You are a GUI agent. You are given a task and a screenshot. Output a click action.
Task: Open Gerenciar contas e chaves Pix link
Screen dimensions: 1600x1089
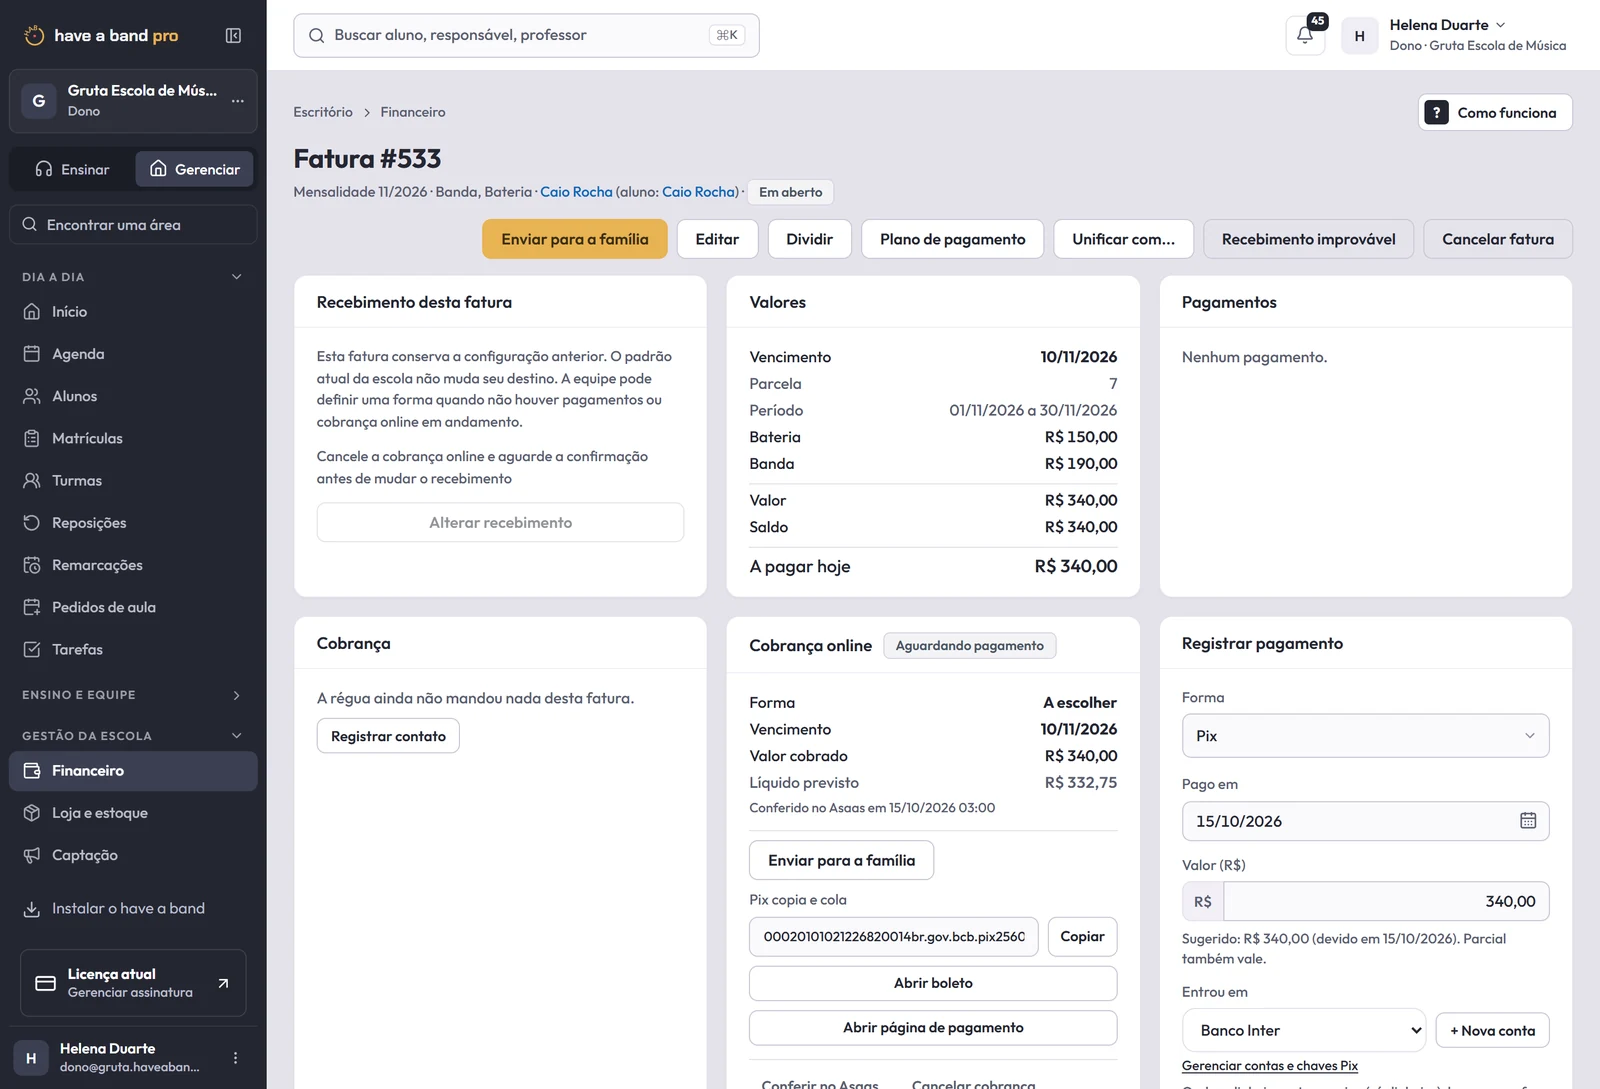[x=1269, y=1066]
